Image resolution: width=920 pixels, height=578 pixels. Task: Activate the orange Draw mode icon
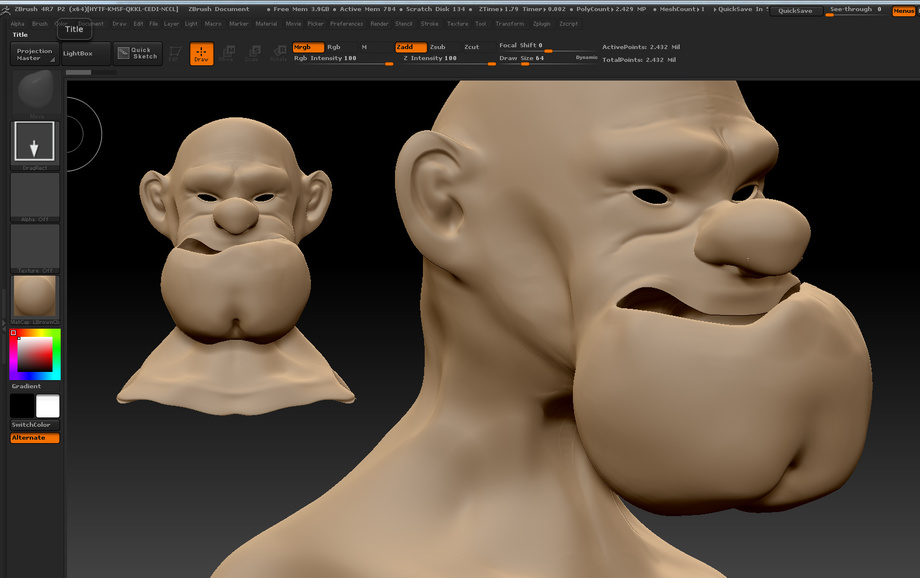[201, 53]
